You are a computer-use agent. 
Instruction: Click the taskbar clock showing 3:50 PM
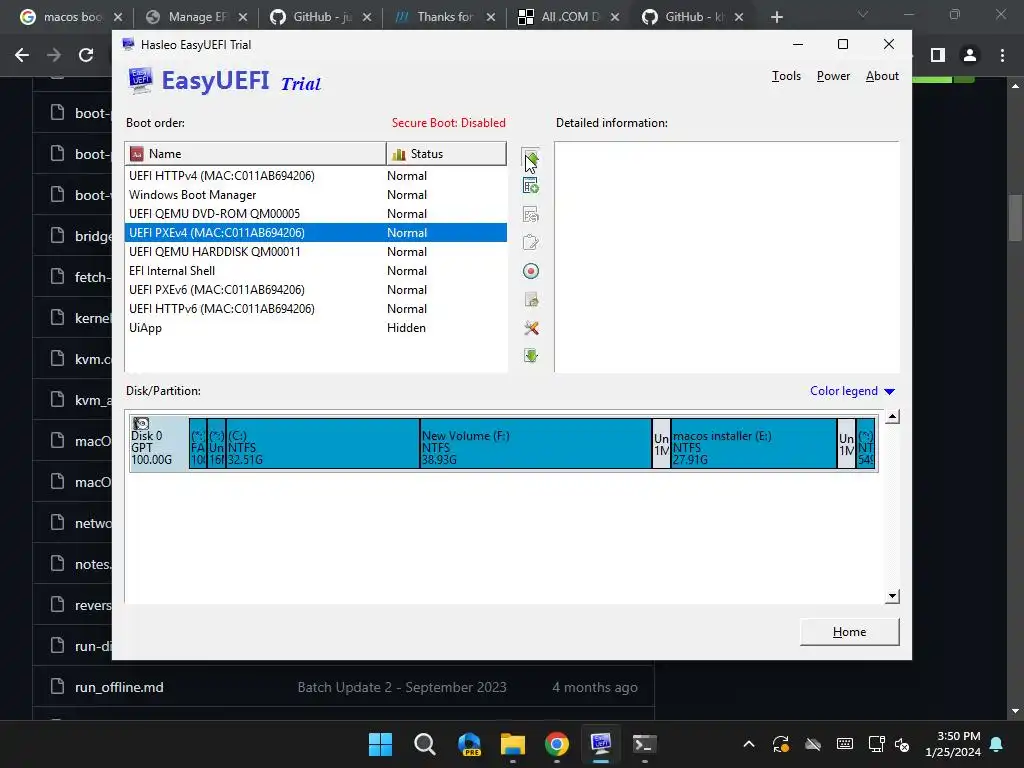click(953, 744)
